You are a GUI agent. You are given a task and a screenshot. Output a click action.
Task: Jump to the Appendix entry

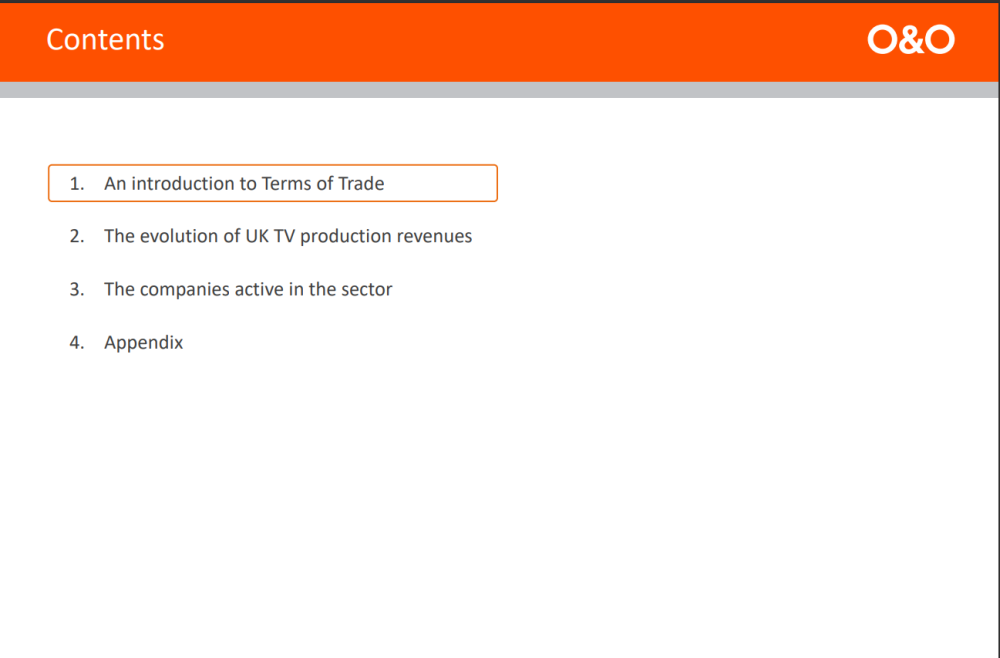coord(144,343)
